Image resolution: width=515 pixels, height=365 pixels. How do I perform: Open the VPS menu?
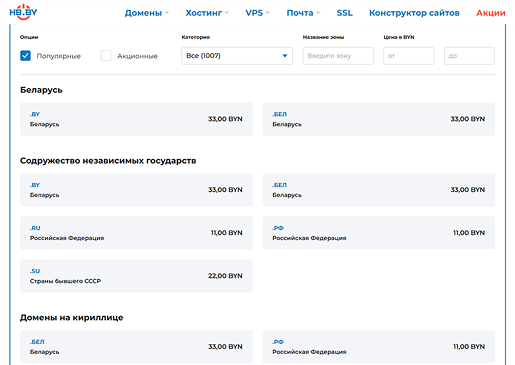pos(257,13)
